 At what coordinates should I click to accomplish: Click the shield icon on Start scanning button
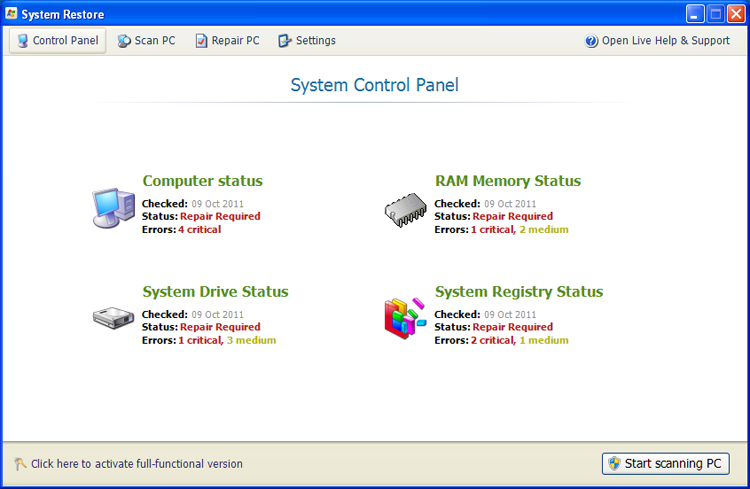[613, 464]
